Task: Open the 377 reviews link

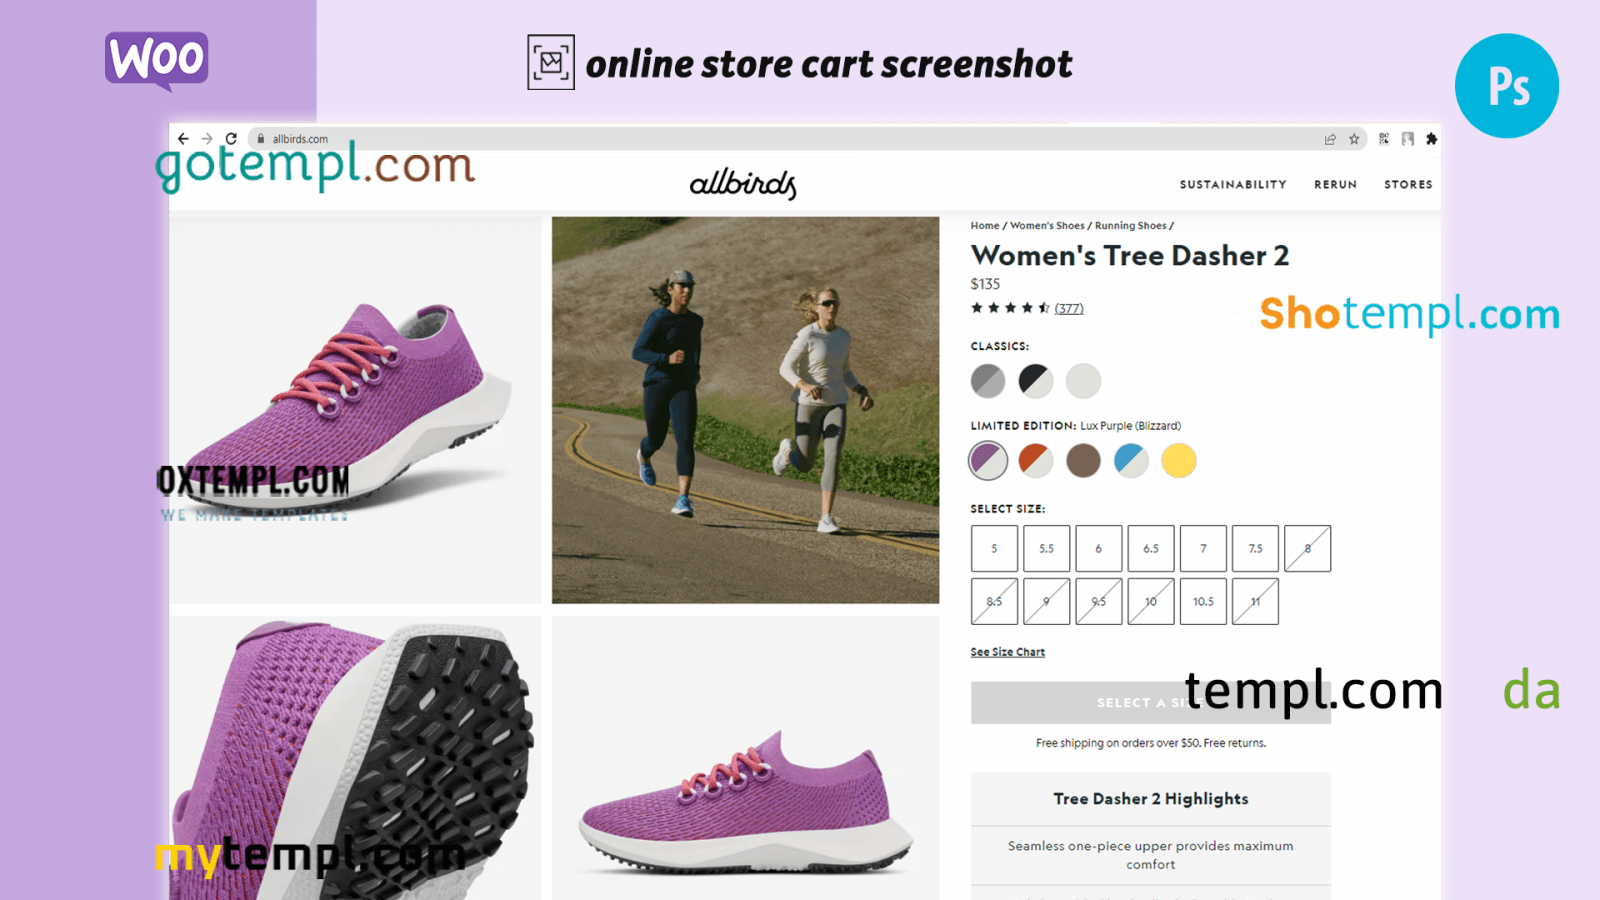Action: [1069, 309]
